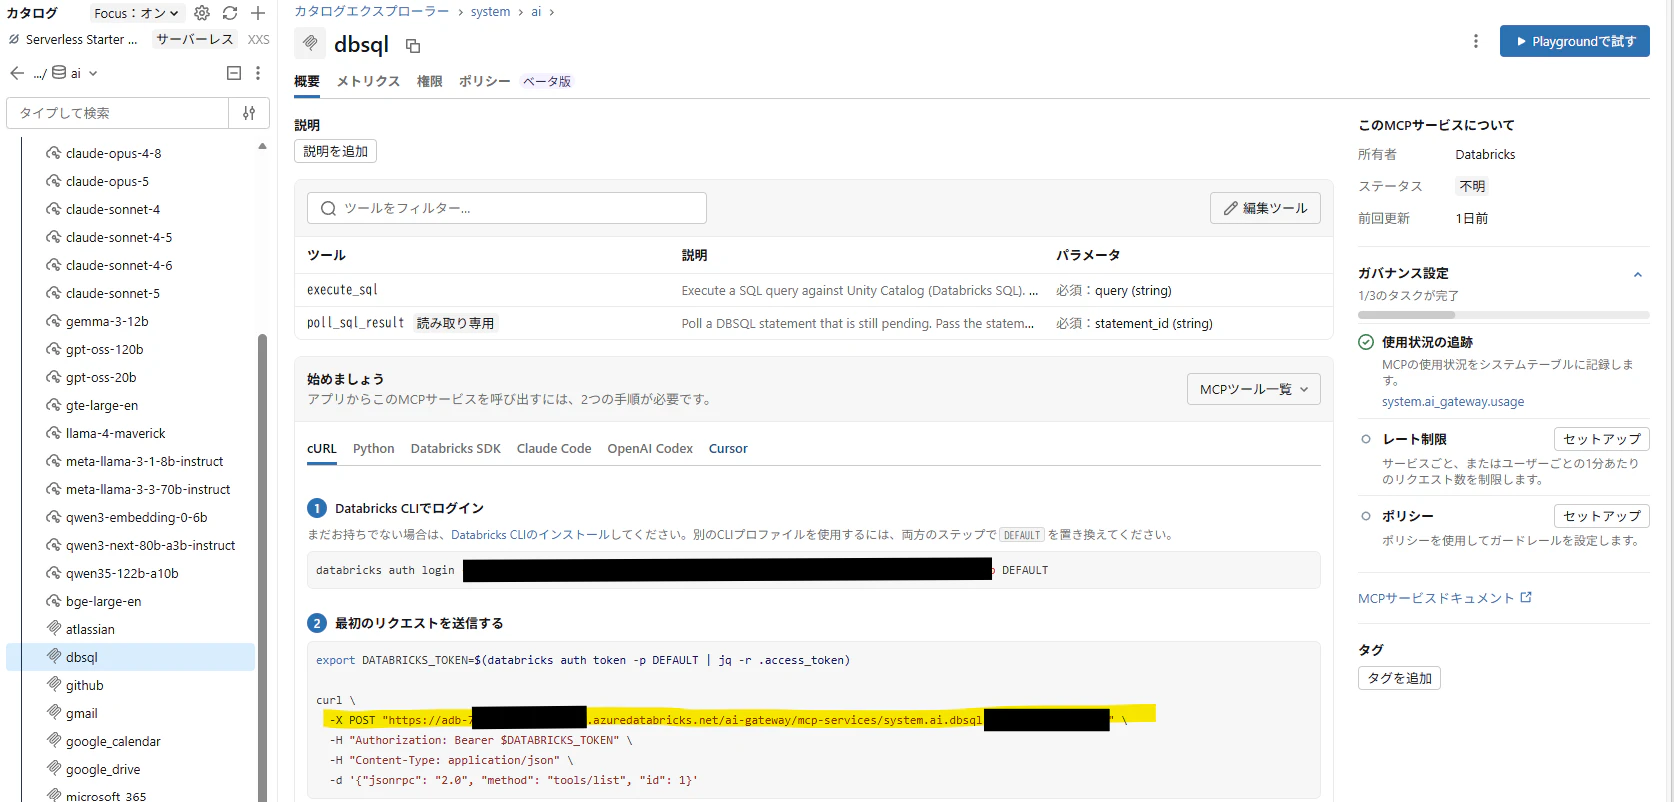Select the execute_sql tool row
1674x802 pixels.
pos(813,290)
